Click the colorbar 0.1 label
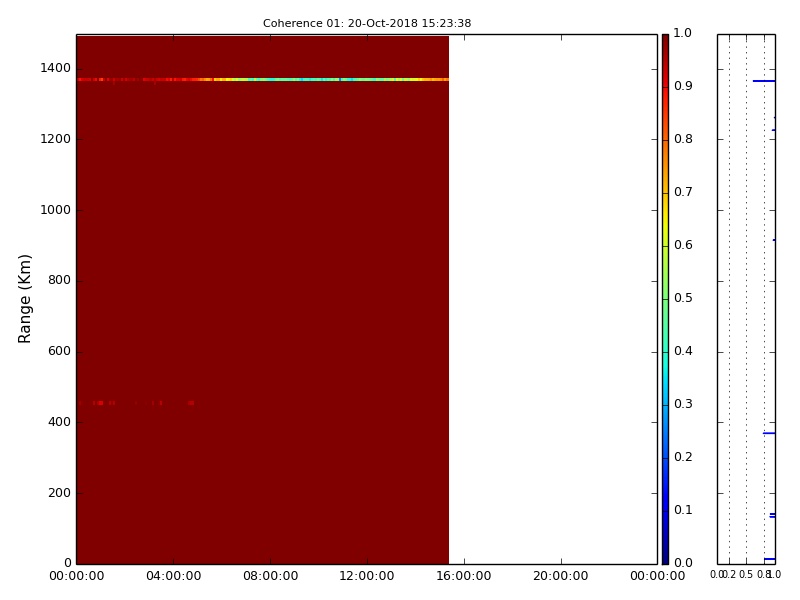Screen dimensions: 800x600 pyautogui.click(x=683, y=510)
